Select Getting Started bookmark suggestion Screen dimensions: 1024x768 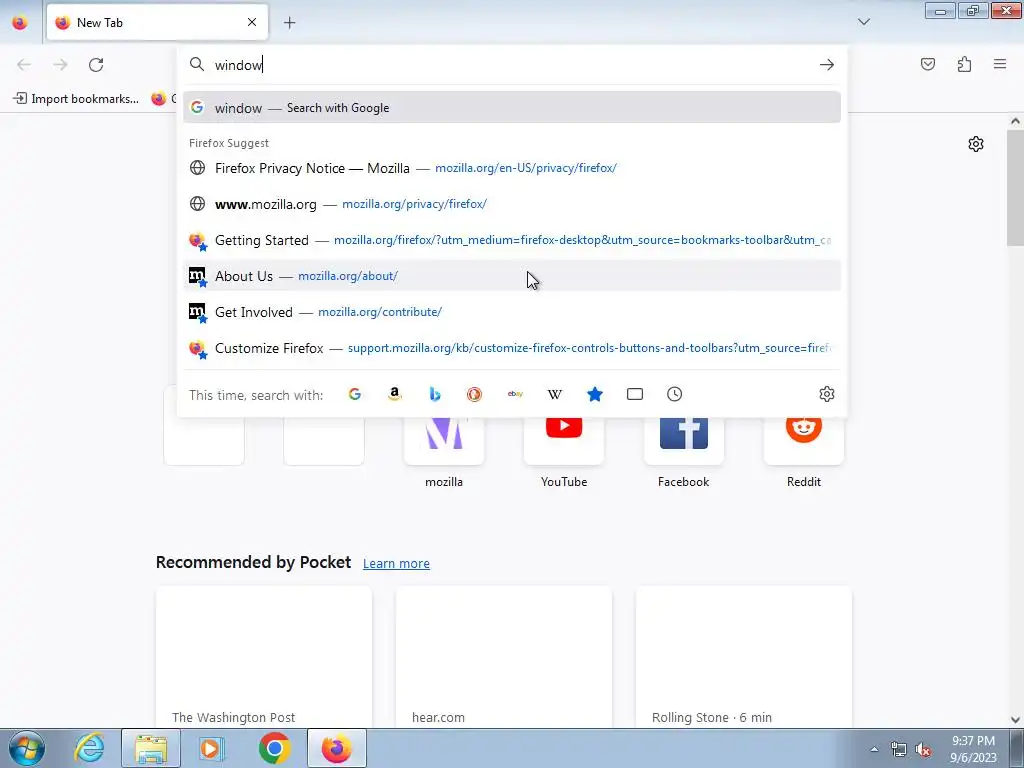(512, 240)
